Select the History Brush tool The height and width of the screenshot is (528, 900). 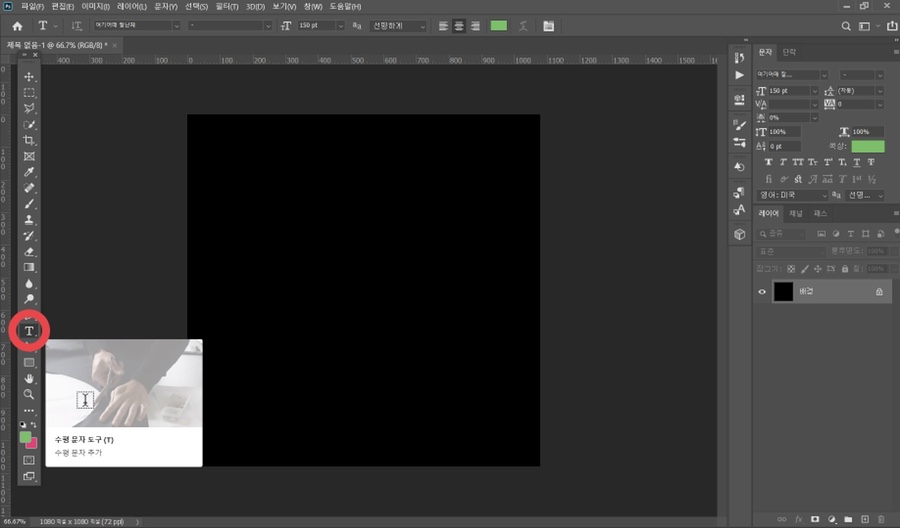[x=29, y=236]
